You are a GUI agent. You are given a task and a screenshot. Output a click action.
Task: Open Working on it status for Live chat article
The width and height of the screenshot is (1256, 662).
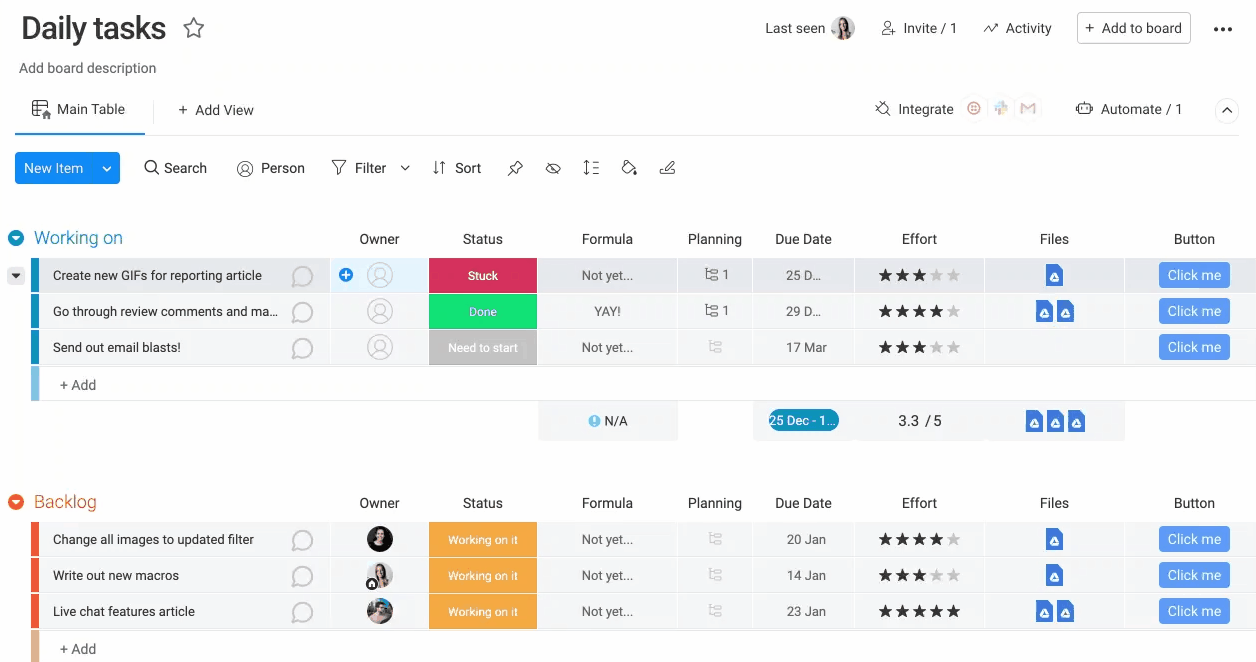pos(483,612)
